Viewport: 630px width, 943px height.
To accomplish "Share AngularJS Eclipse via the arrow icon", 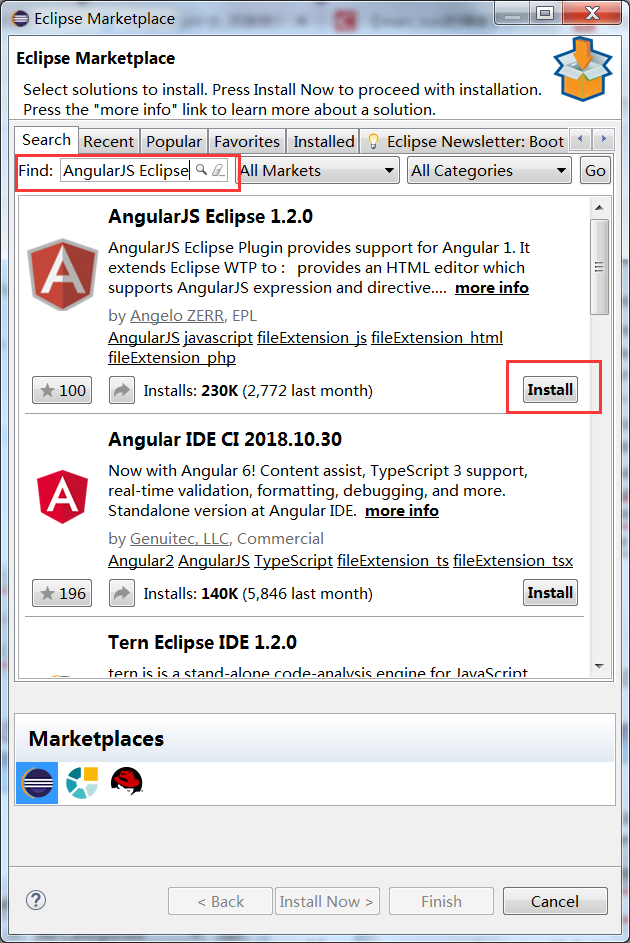I will tap(121, 390).
